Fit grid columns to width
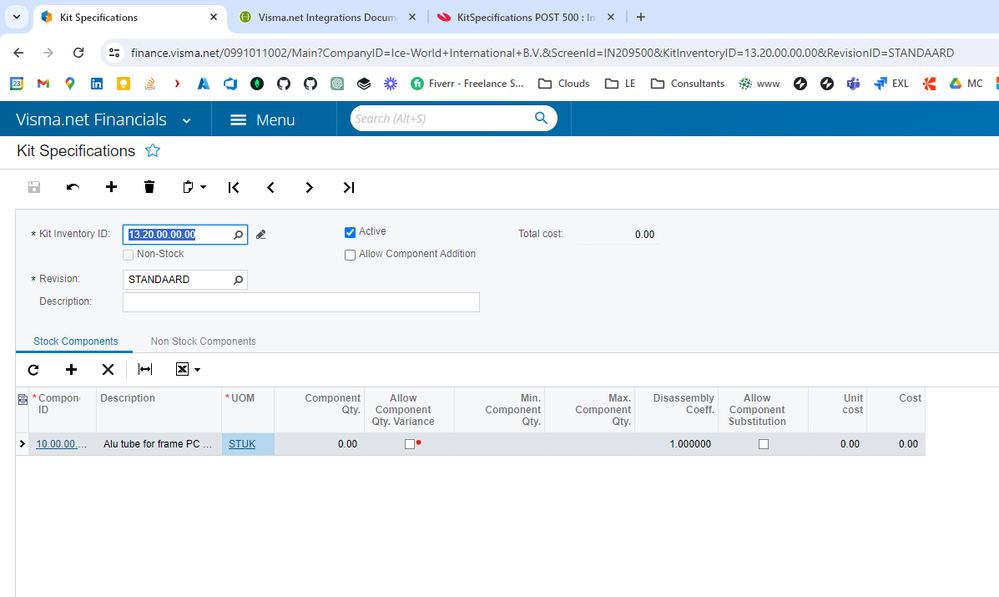The height and width of the screenshot is (597, 999). pos(145,370)
